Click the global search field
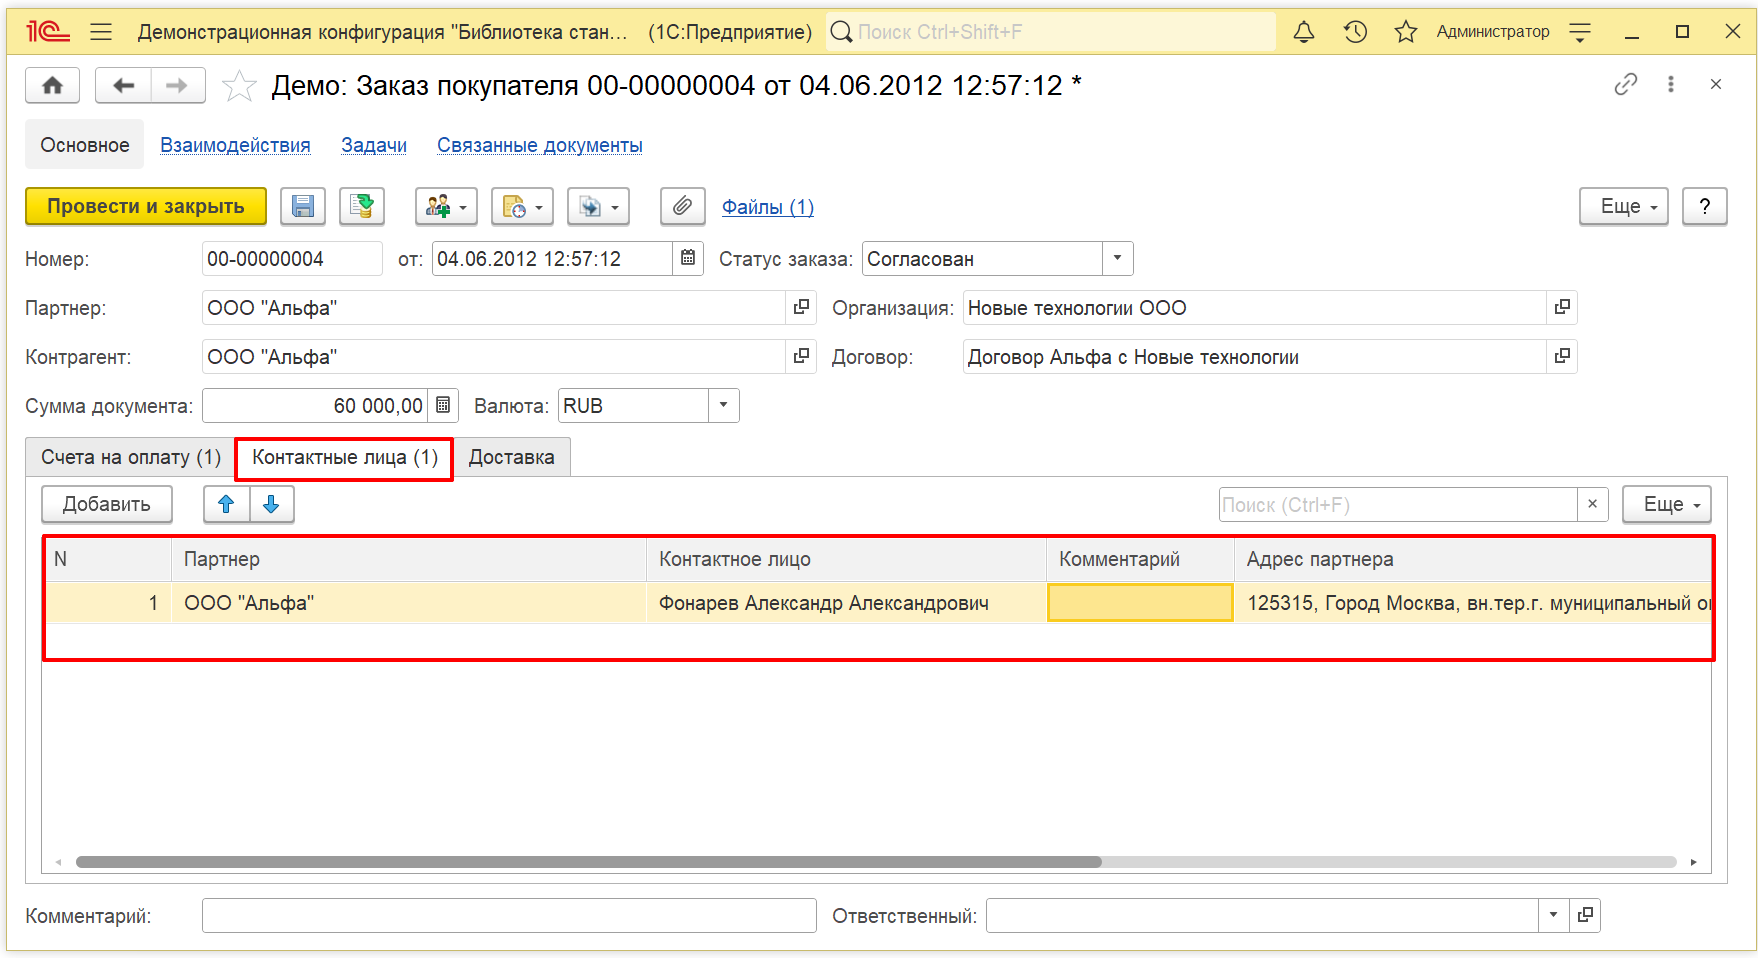Image resolution: width=1758 pixels, height=958 pixels. (1050, 32)
